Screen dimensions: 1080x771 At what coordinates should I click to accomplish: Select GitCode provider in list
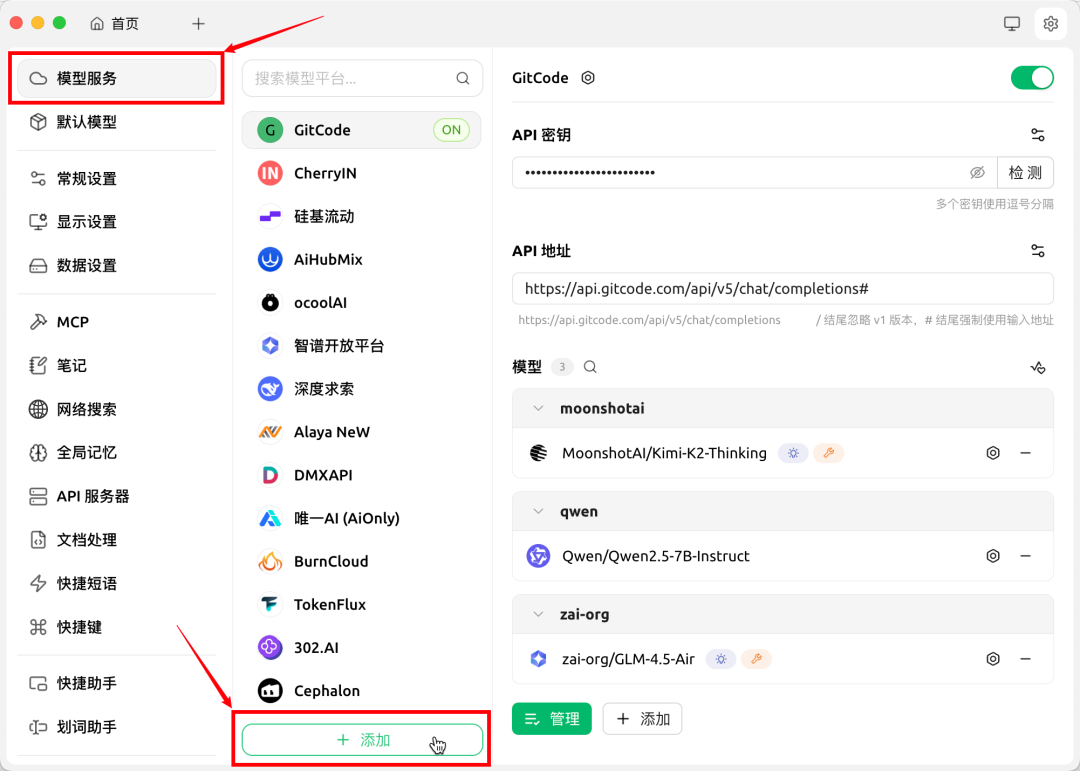point(362,130)
